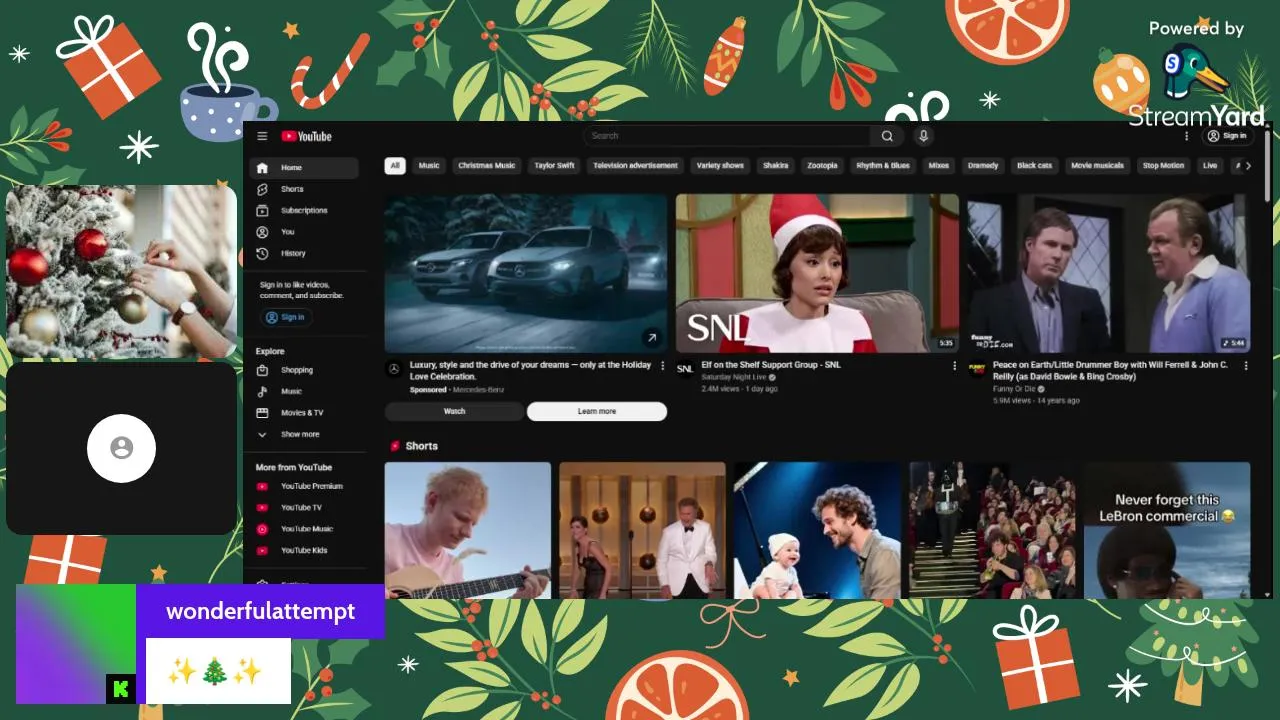
Task: Activate voice search microphone icon
Action: (923, 136)
